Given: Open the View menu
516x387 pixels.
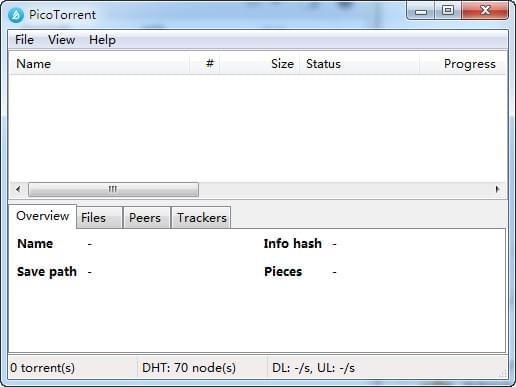Looking at the screenshot, I should 61,40.
